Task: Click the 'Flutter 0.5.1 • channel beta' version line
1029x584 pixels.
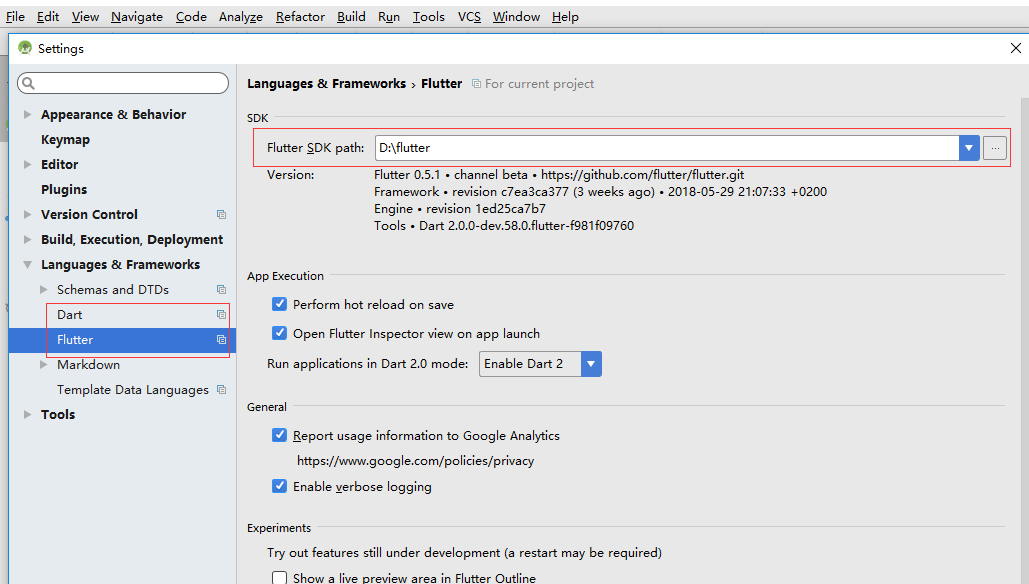Action: point(559,175)
